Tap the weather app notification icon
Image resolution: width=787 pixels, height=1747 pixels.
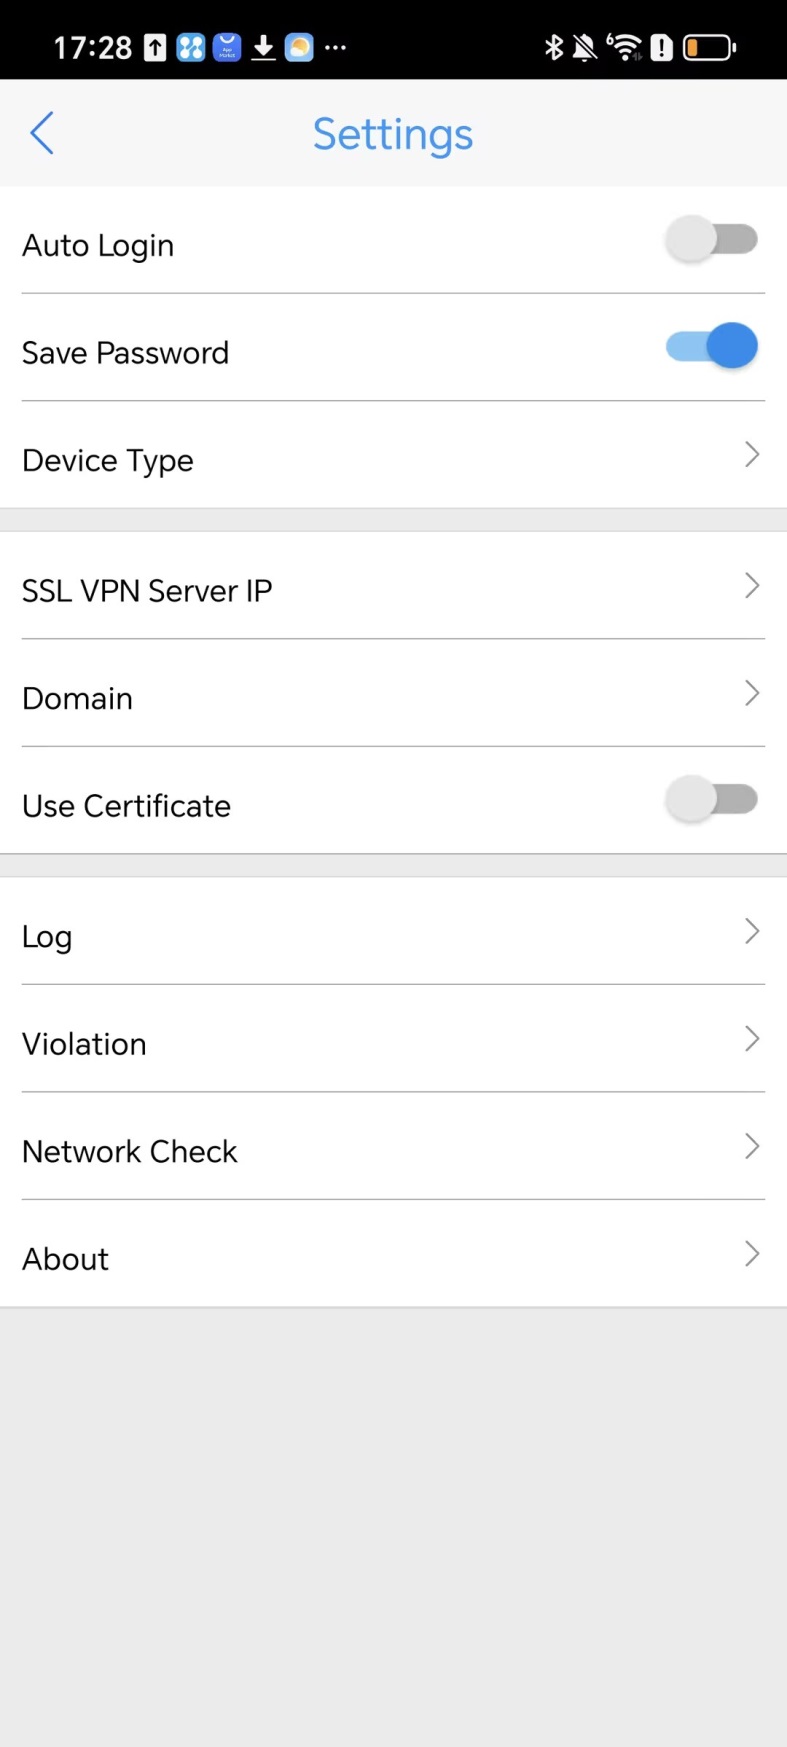click(x=299, y=47)
